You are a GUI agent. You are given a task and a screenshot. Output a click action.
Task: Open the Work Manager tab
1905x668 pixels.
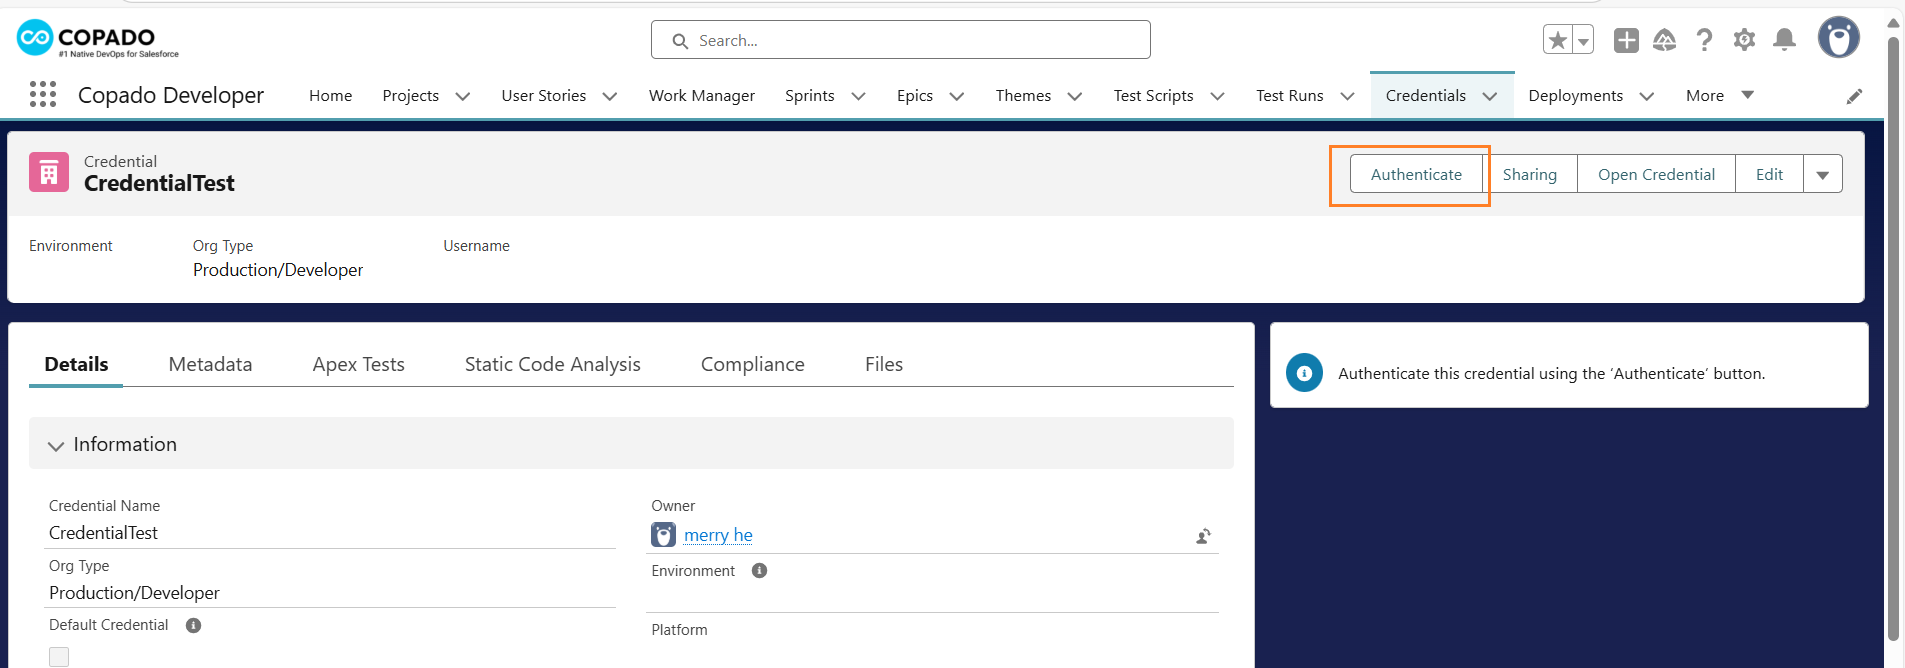click(x=702, y=95)
